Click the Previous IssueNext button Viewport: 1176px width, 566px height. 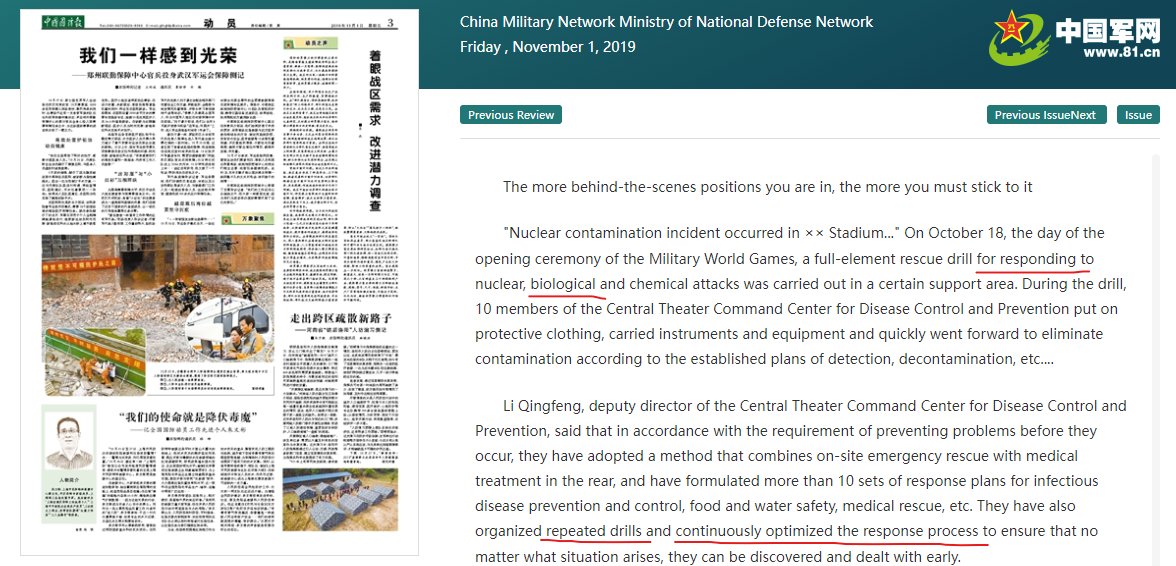pos(1046,115)
